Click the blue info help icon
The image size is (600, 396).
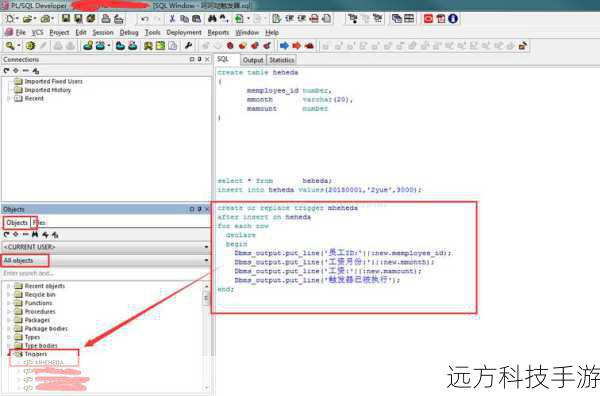click(x=453, y=18)
